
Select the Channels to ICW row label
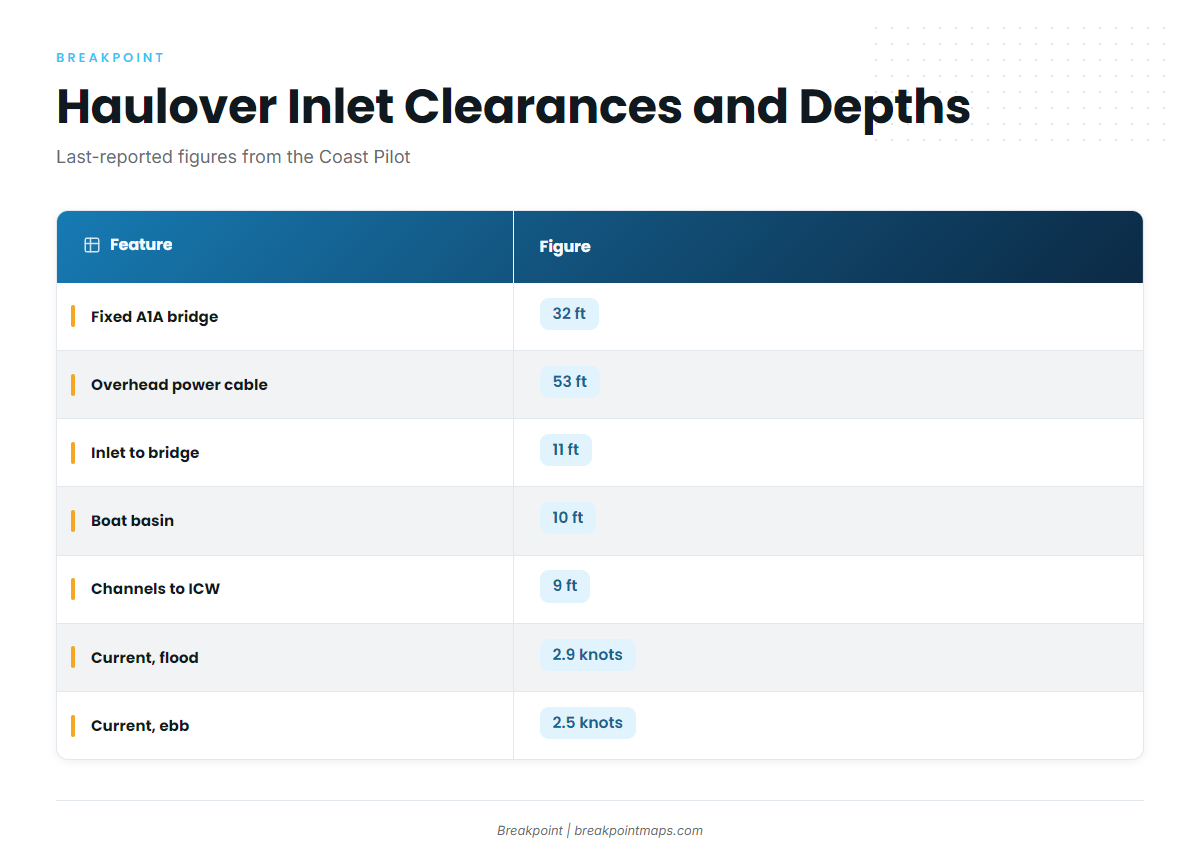coord(155,589)
